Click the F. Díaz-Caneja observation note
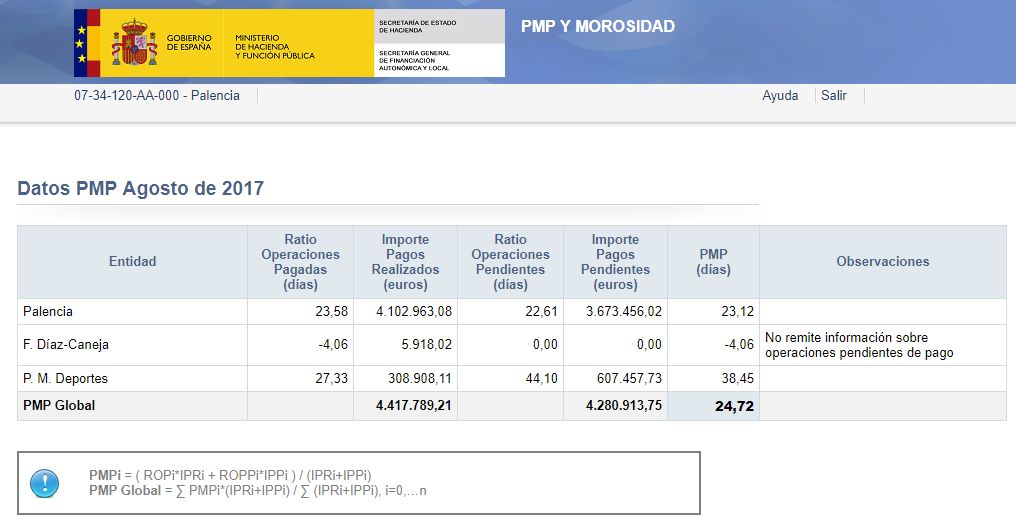 coord(858,345)
